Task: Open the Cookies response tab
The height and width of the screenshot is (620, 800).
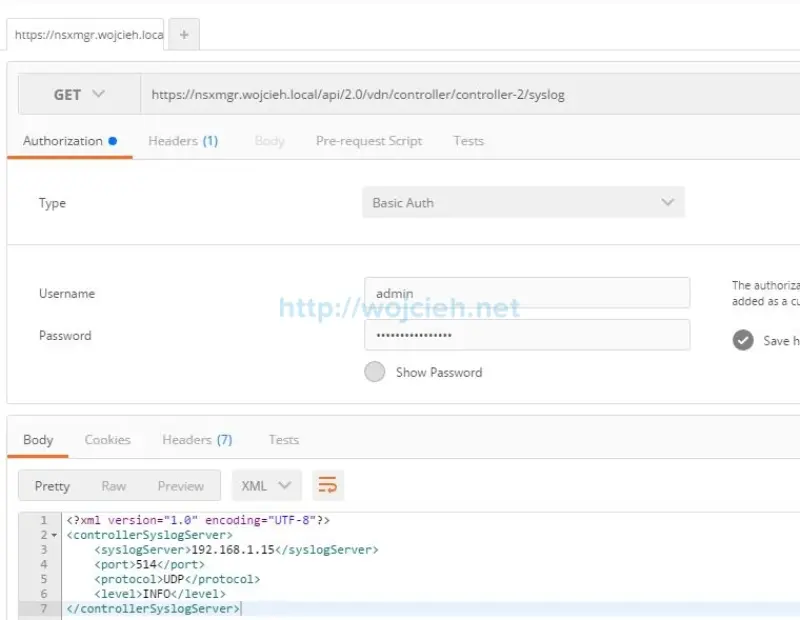Action: coord(107,439)
